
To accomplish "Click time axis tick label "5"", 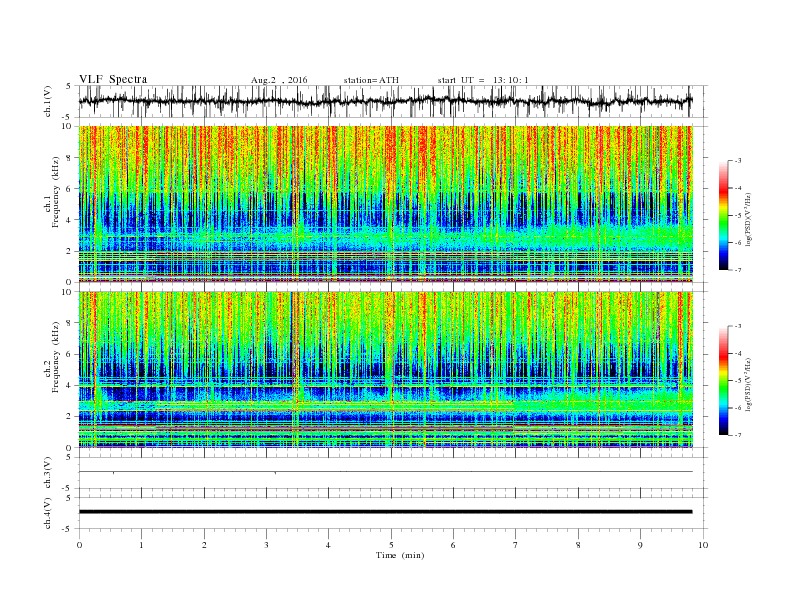I will tap(391, 545).
